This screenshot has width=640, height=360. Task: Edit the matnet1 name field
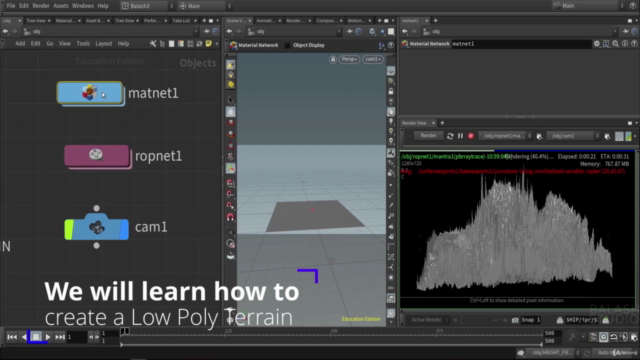(x=522, y=44)
